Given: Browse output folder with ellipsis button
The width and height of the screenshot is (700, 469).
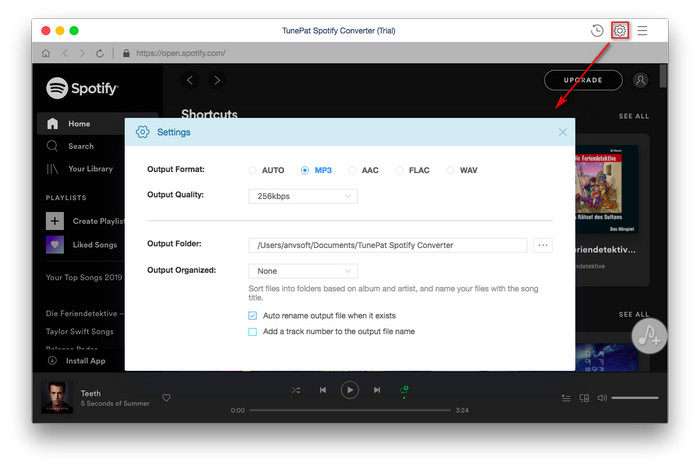Looking at the screenshot, I should point(543,245).
